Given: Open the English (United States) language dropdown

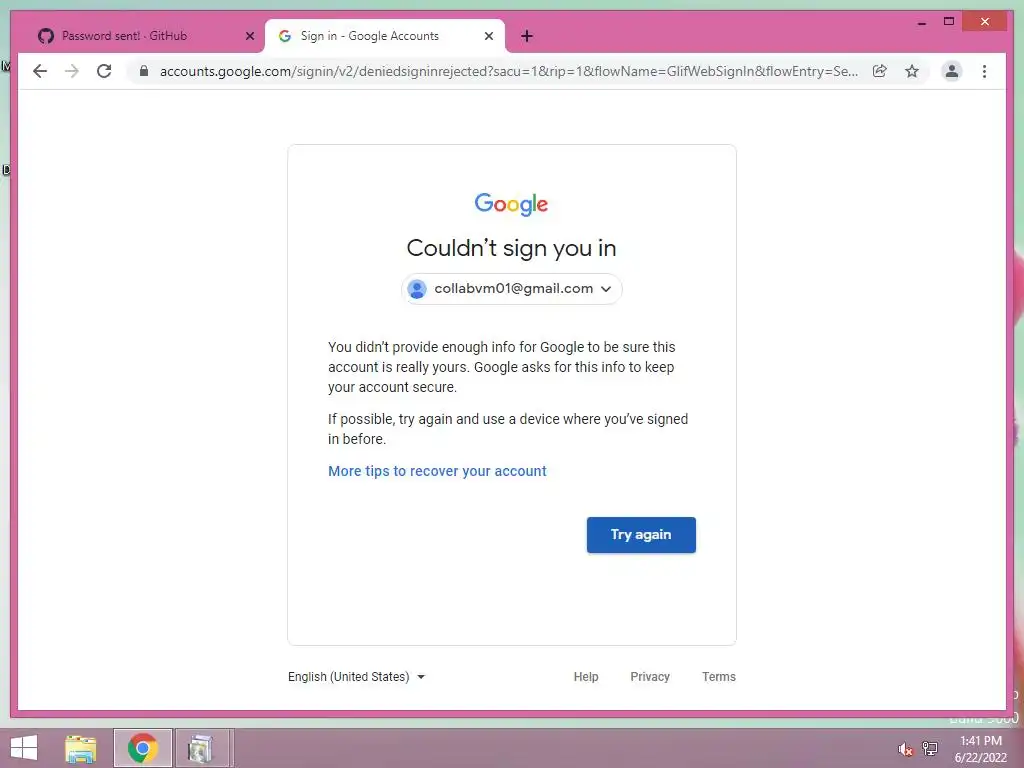Looking at the screenshot, I should (x=357, y=677).
